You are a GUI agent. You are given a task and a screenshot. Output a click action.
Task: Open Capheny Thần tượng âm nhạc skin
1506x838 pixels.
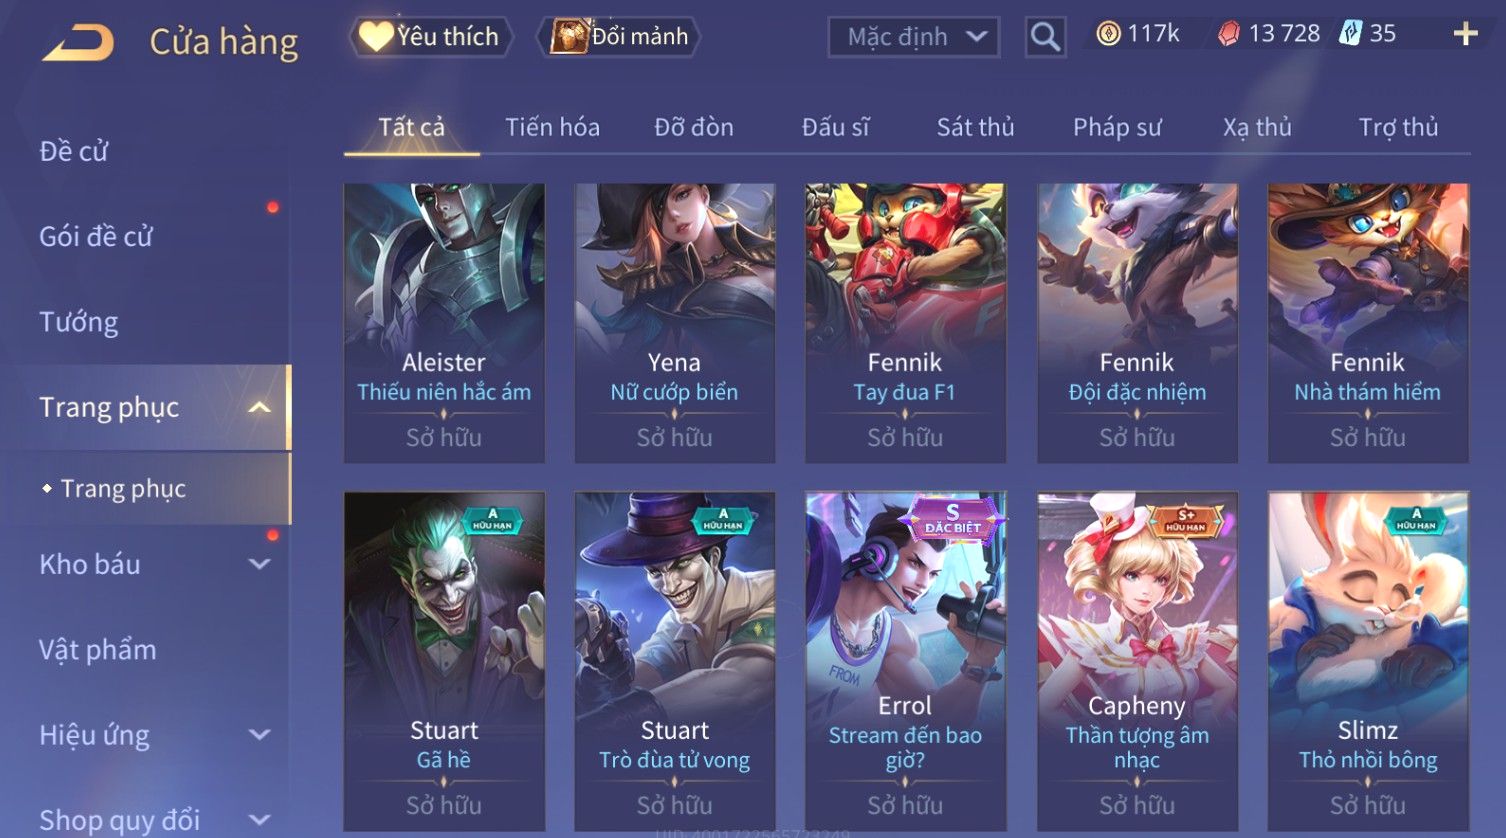click(x=1137, y=660)
